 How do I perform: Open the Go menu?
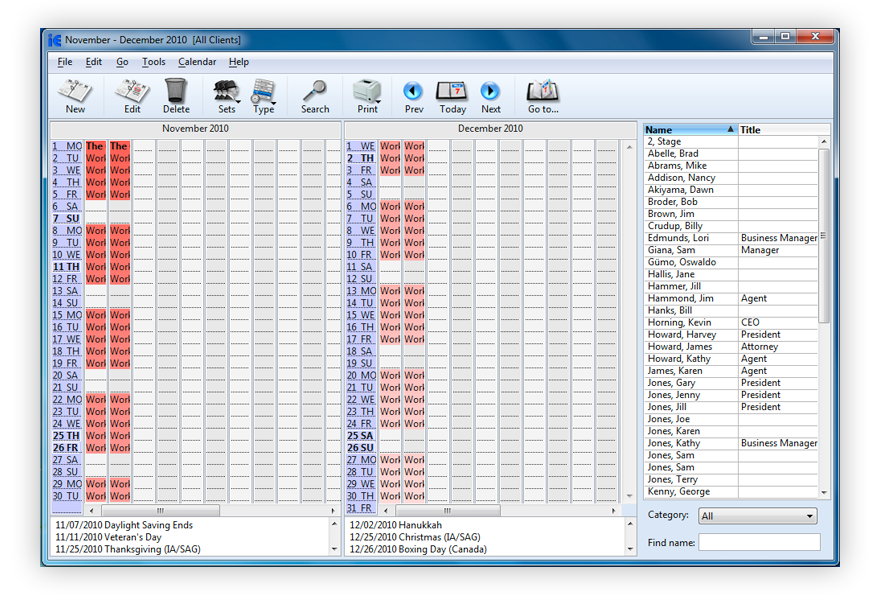tap(122, 62)
